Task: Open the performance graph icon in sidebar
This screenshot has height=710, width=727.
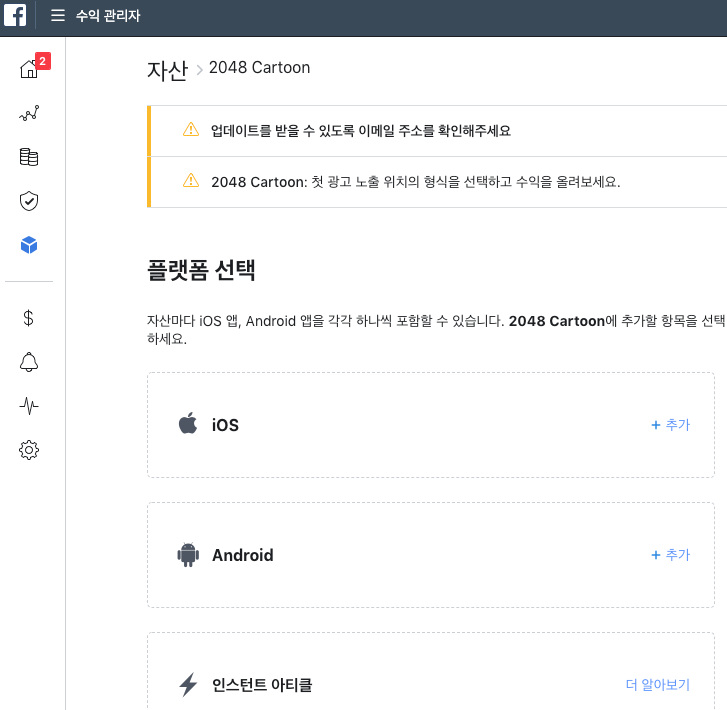Action: [29, 113]
